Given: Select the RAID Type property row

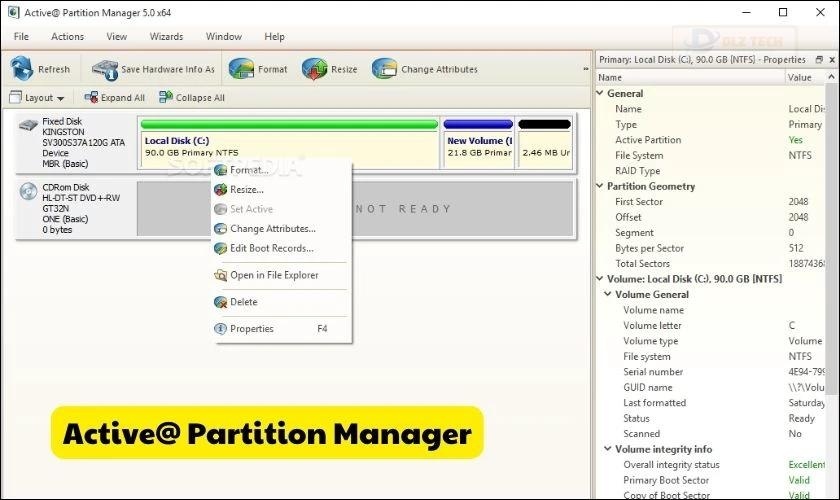Looking at the screenshot, I should (710, 171).
